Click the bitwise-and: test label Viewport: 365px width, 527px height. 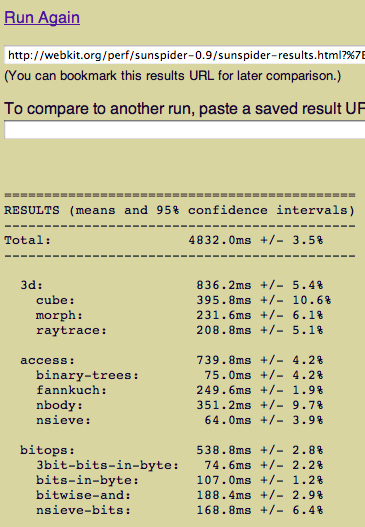[83, 495]
